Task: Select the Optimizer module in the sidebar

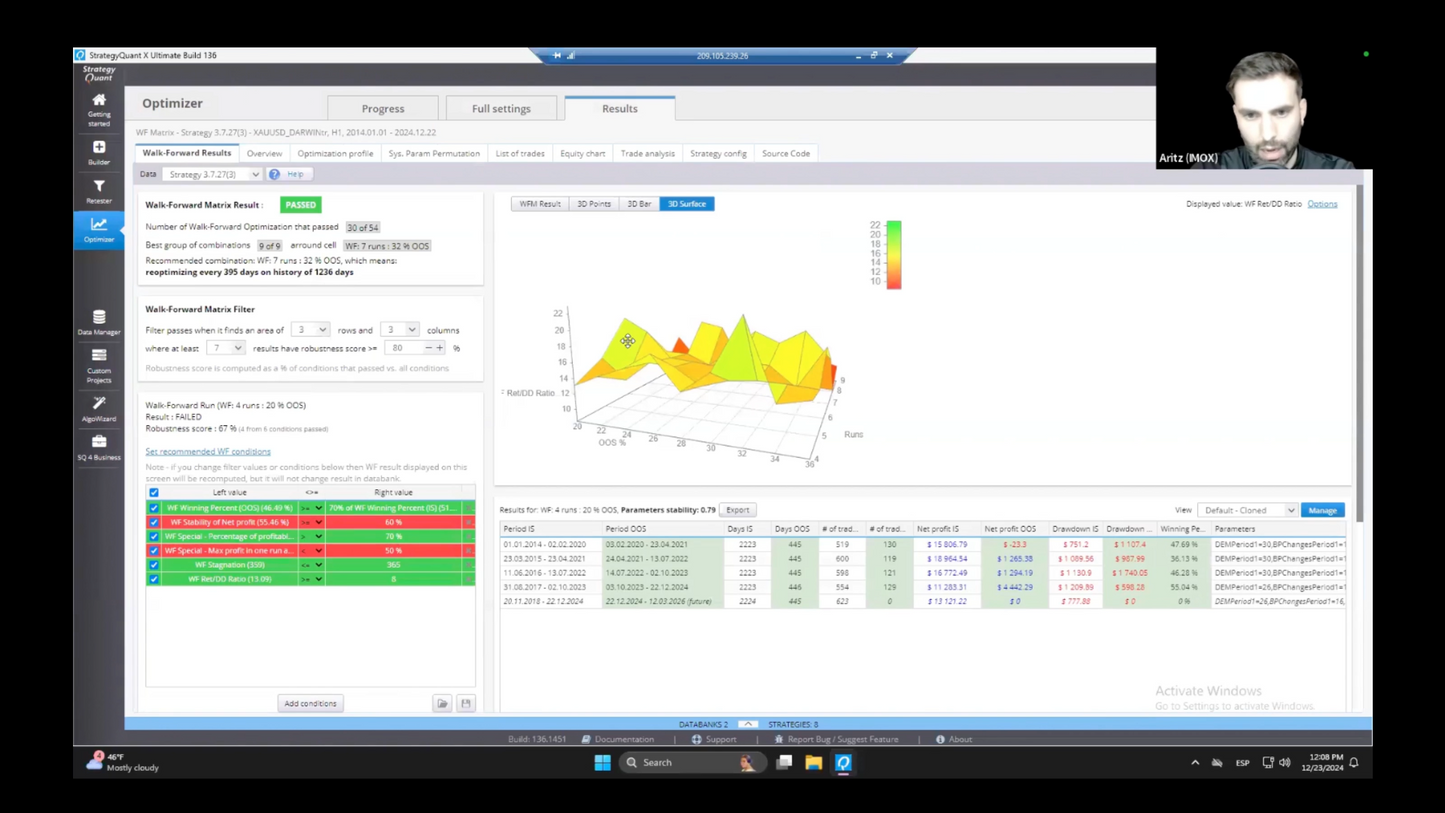Action: point(99,230)
